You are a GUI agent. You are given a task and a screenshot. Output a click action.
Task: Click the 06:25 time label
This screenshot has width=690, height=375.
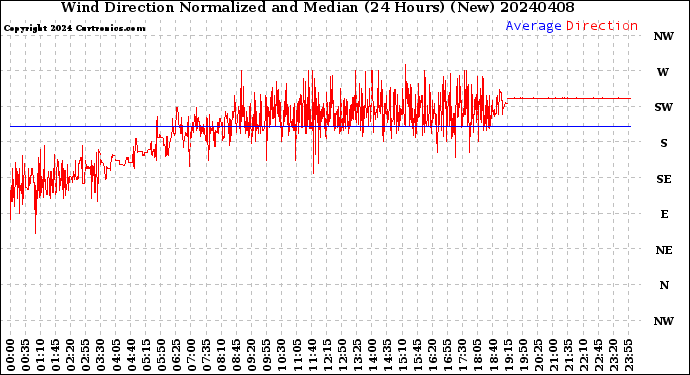176,355
